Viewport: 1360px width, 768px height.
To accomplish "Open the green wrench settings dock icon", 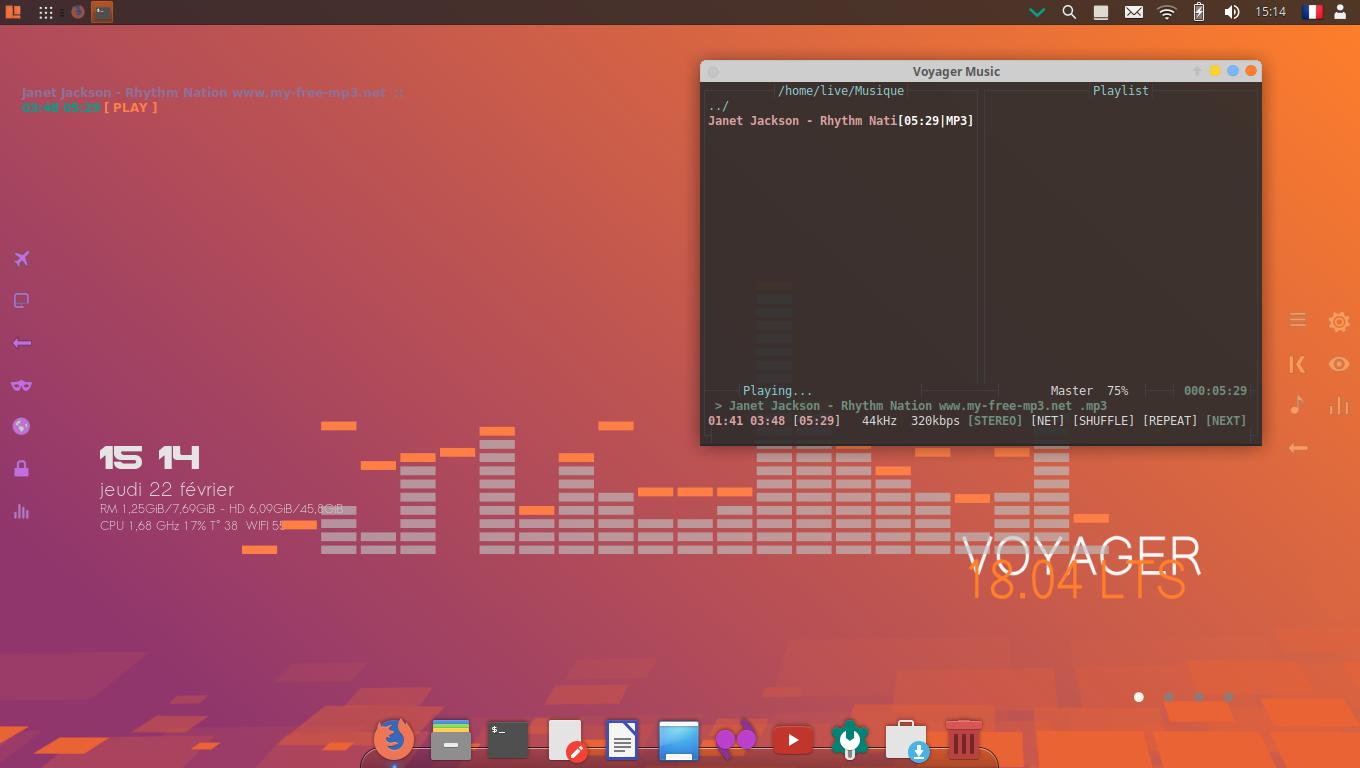I will tap(850, 740).
